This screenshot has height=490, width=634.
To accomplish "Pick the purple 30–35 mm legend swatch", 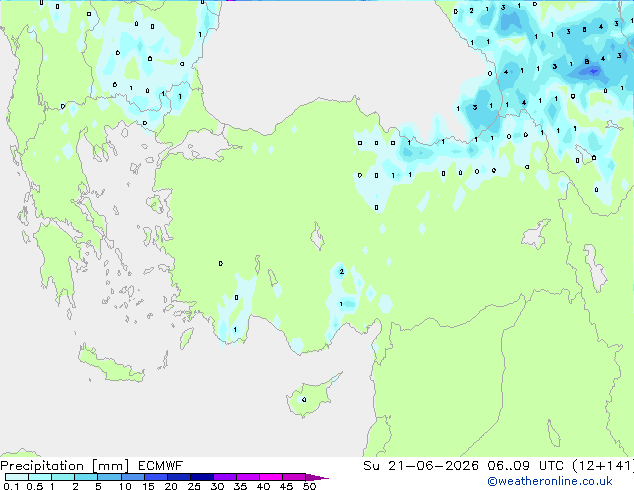I will click(x=225, y=477).
